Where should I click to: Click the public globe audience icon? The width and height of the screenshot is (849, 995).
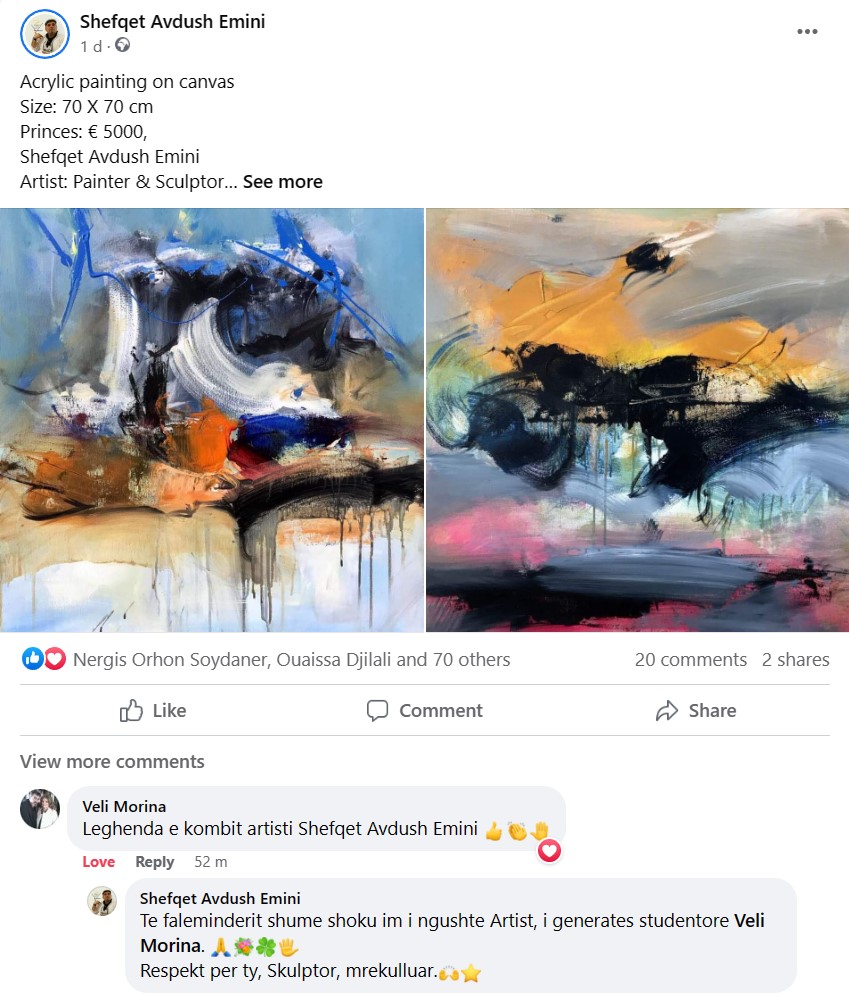click(x=122, y=46)
